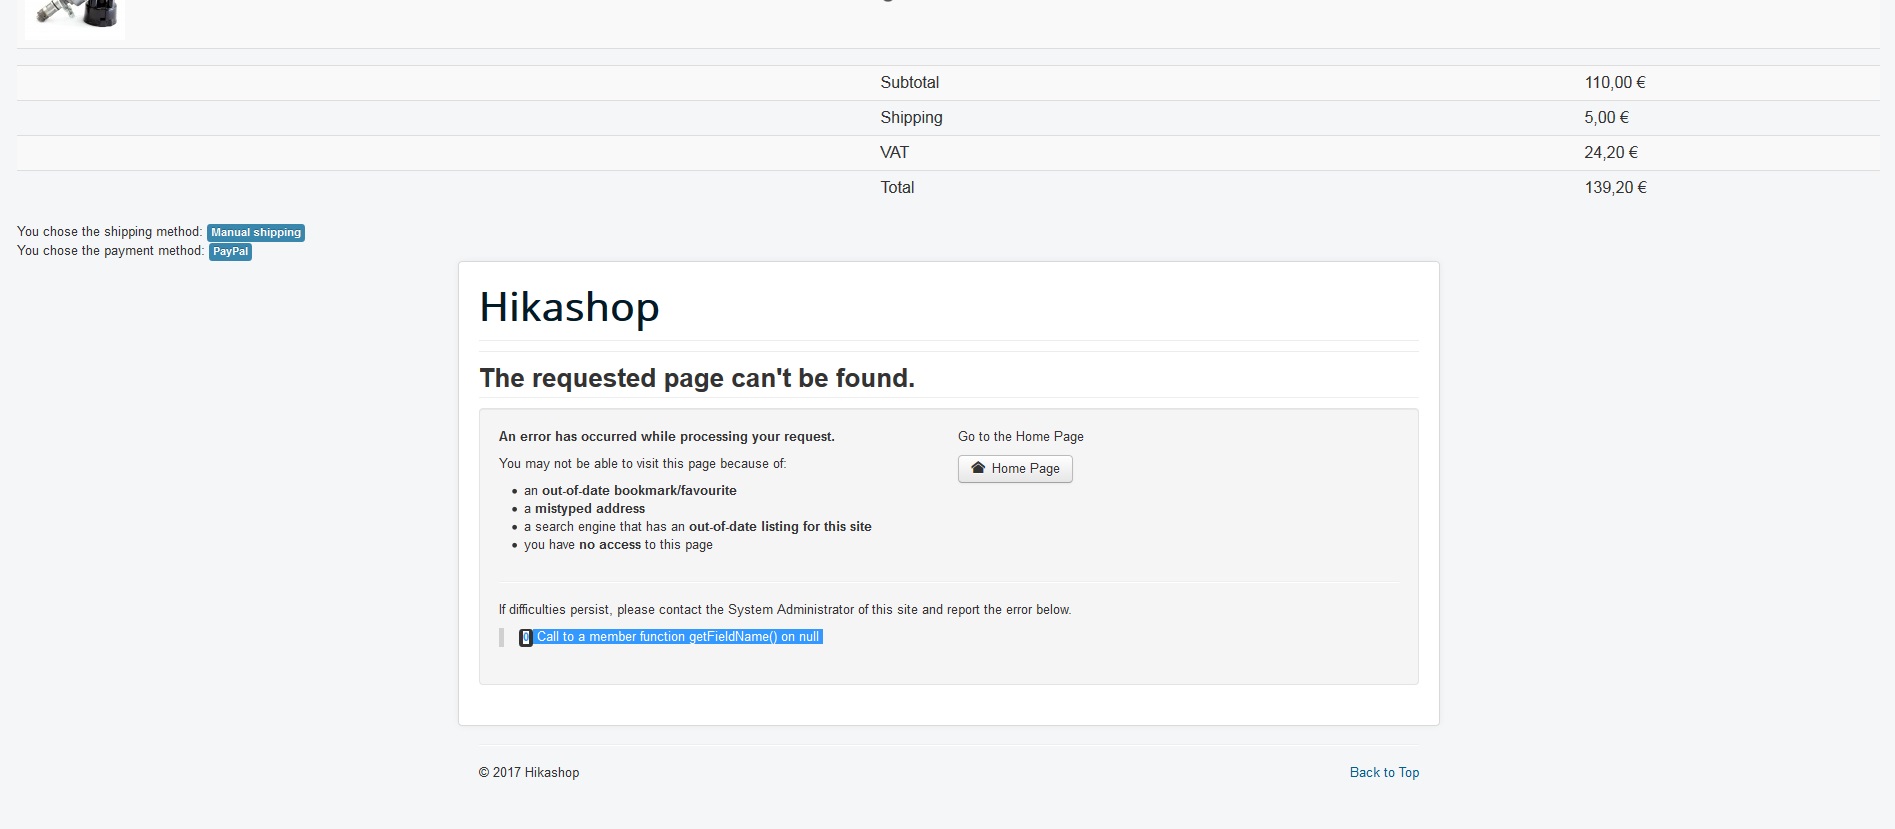1895x829 pixels.
Task: Click the Home Page button
Action: [1015, 469]
